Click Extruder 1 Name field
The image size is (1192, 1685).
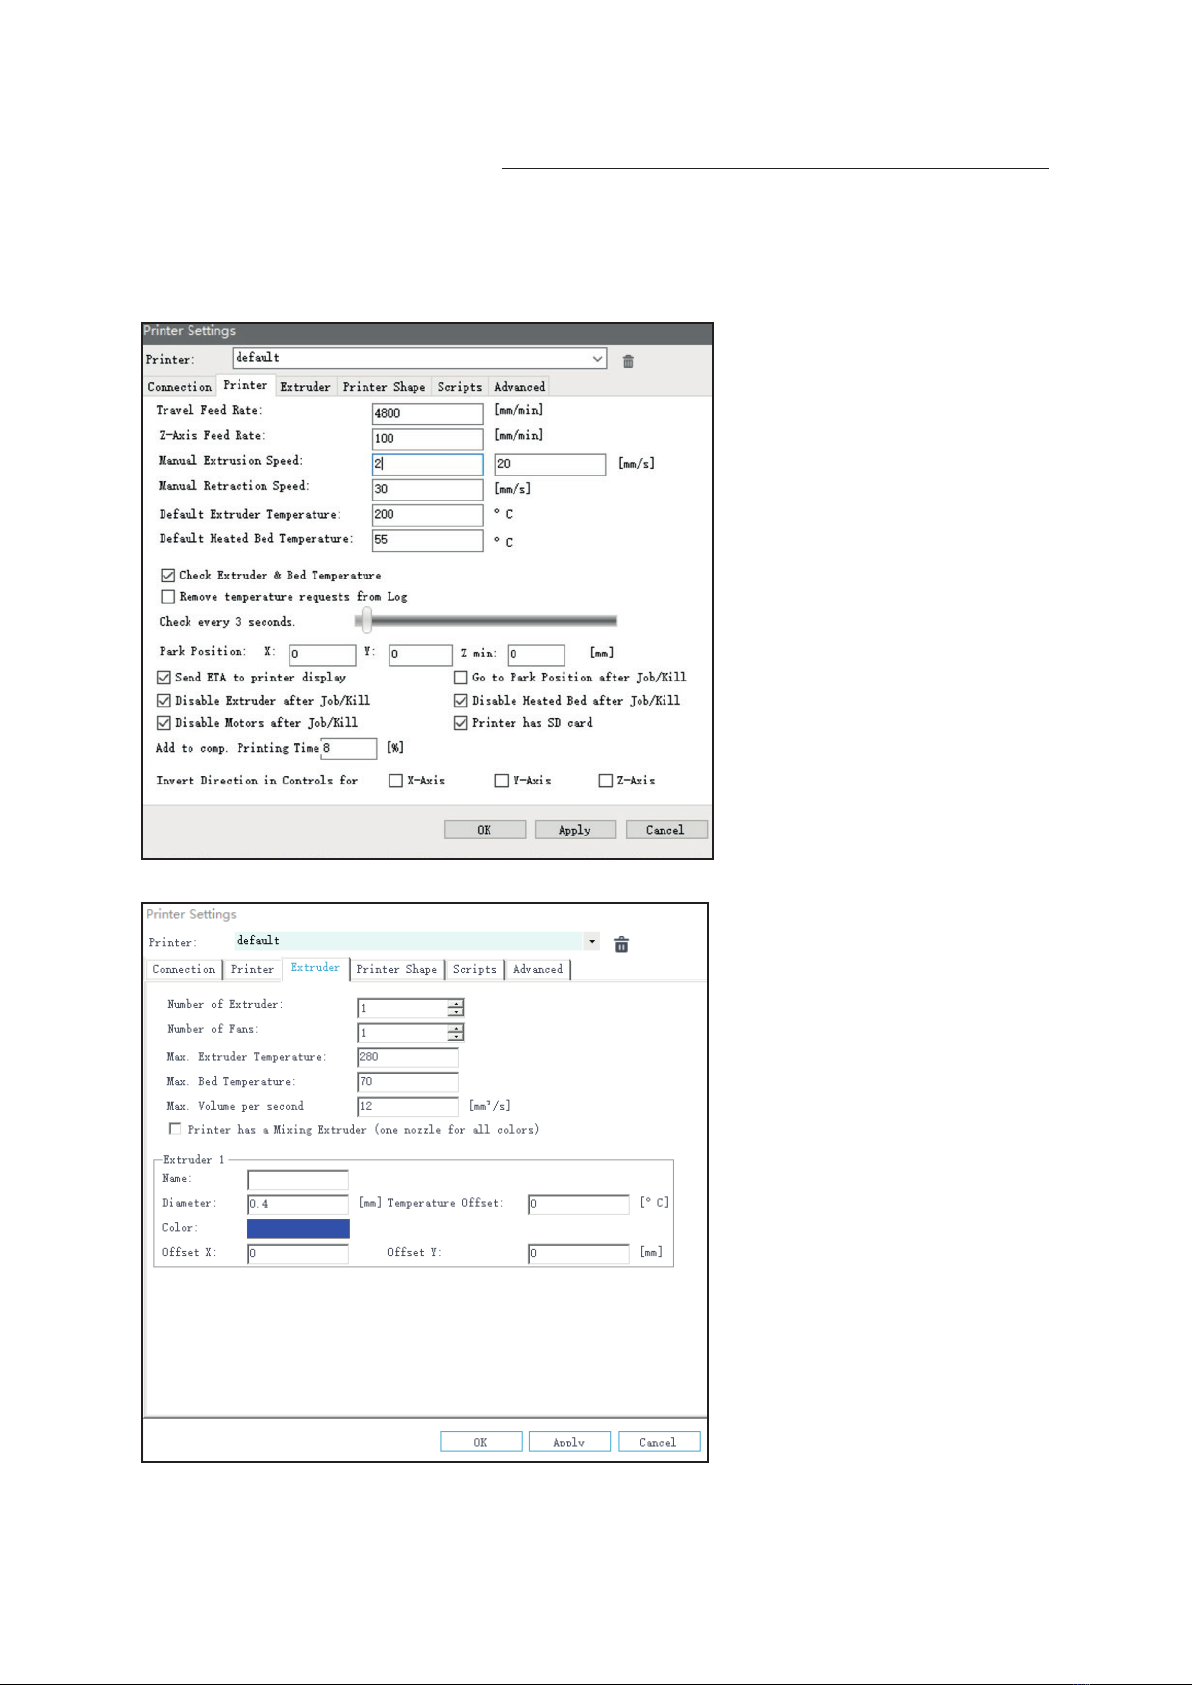pyautogui.click(x=298, y=1180)
